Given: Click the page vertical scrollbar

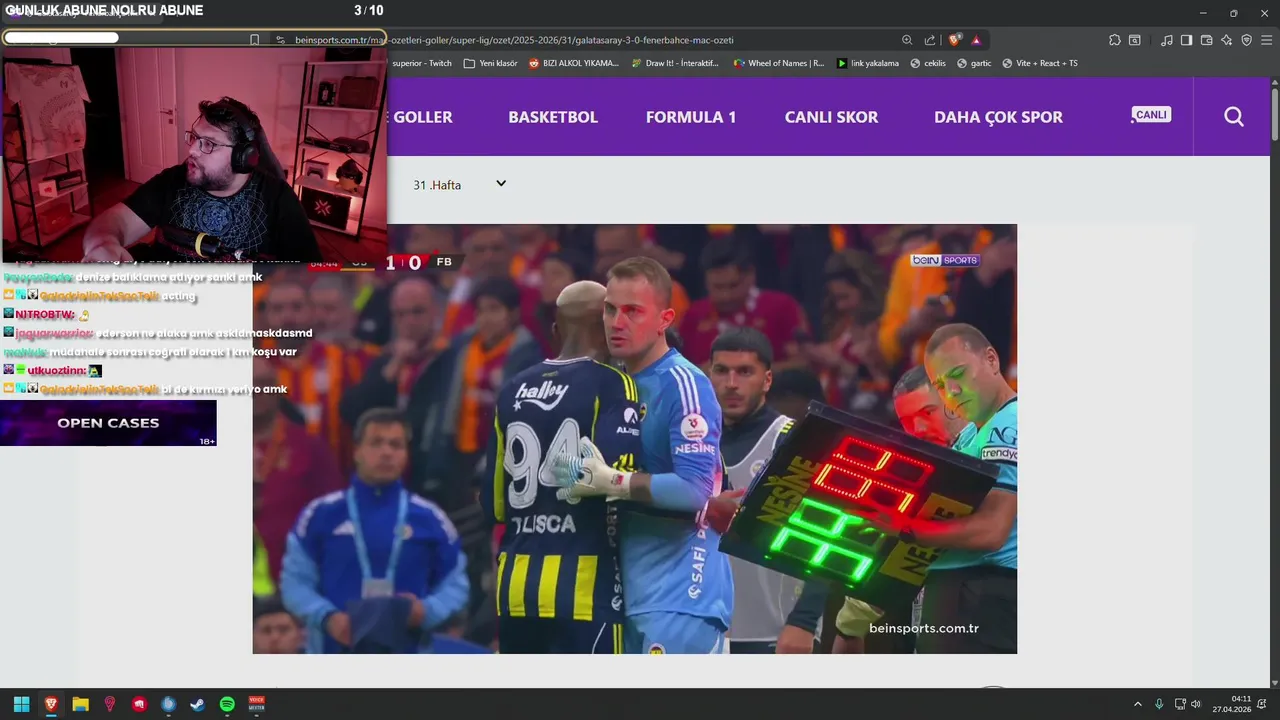Looking at the screenshot, I should [1274, 115].
